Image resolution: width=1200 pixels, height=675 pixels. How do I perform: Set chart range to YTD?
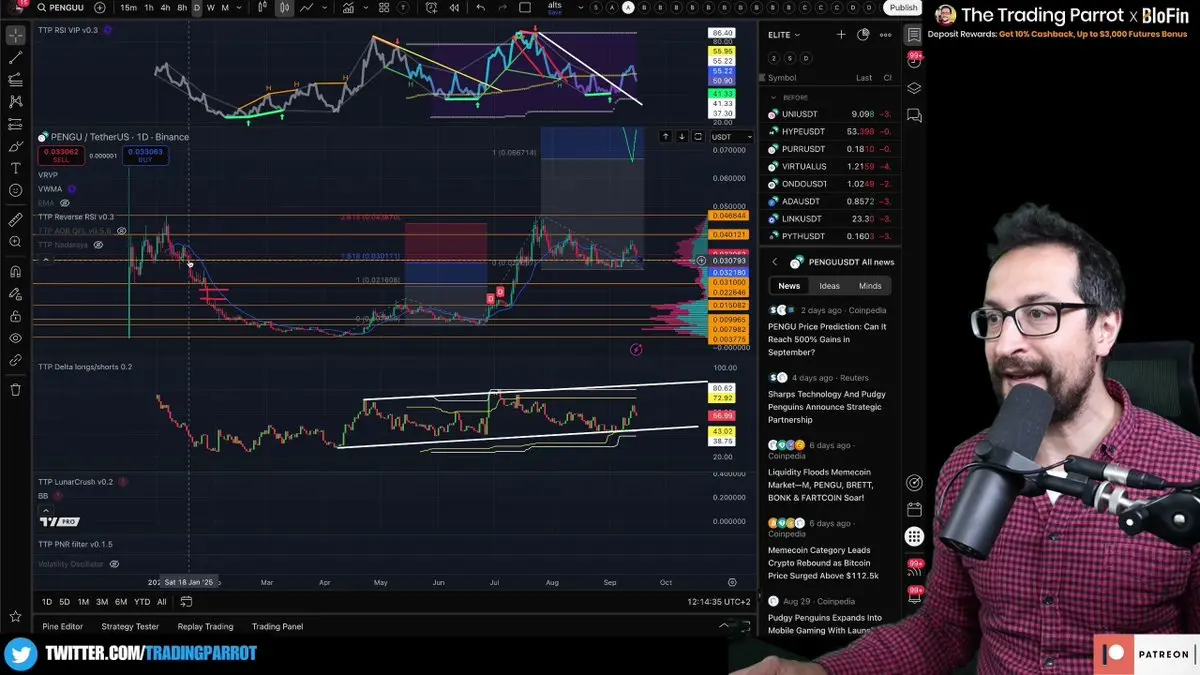click(x=142, y=601)
